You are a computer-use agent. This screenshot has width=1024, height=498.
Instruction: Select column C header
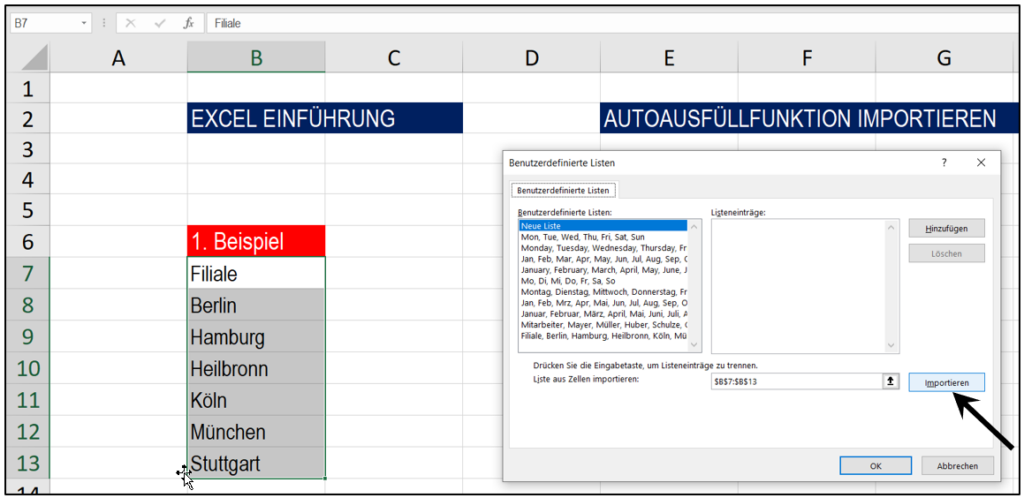coord(394,58)
